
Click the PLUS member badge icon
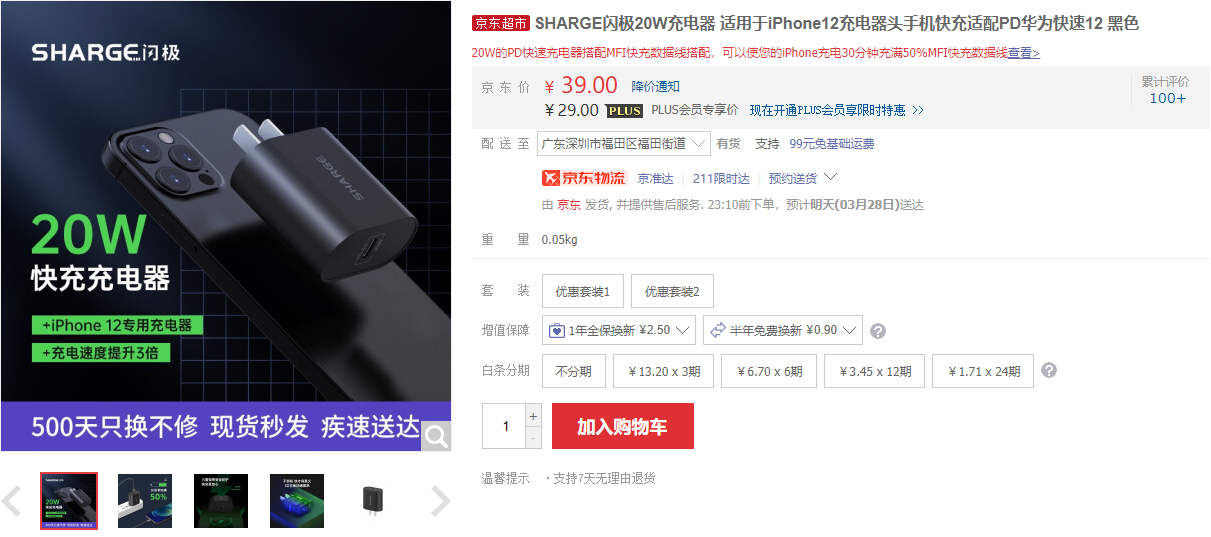click(x=624, y=111)
